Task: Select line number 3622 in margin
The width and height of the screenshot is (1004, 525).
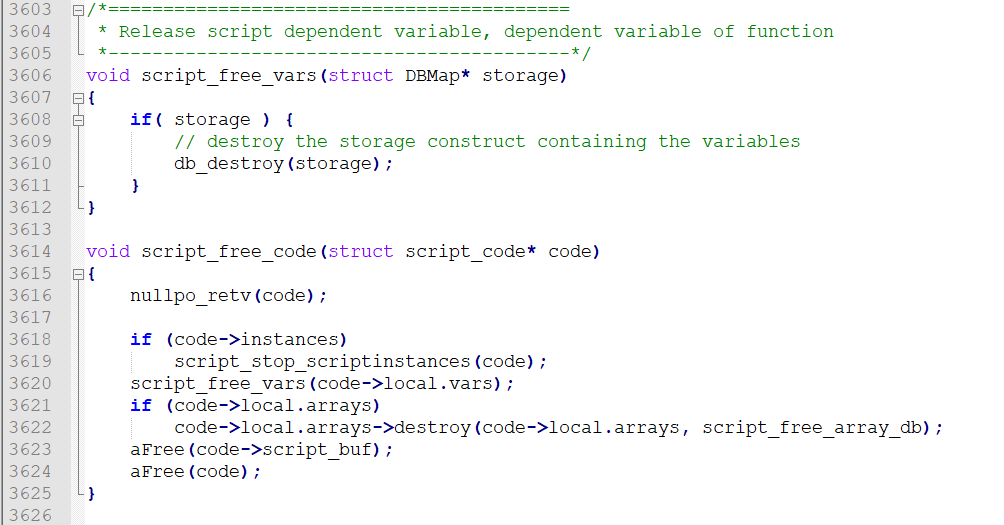Action: pos(30,428)
